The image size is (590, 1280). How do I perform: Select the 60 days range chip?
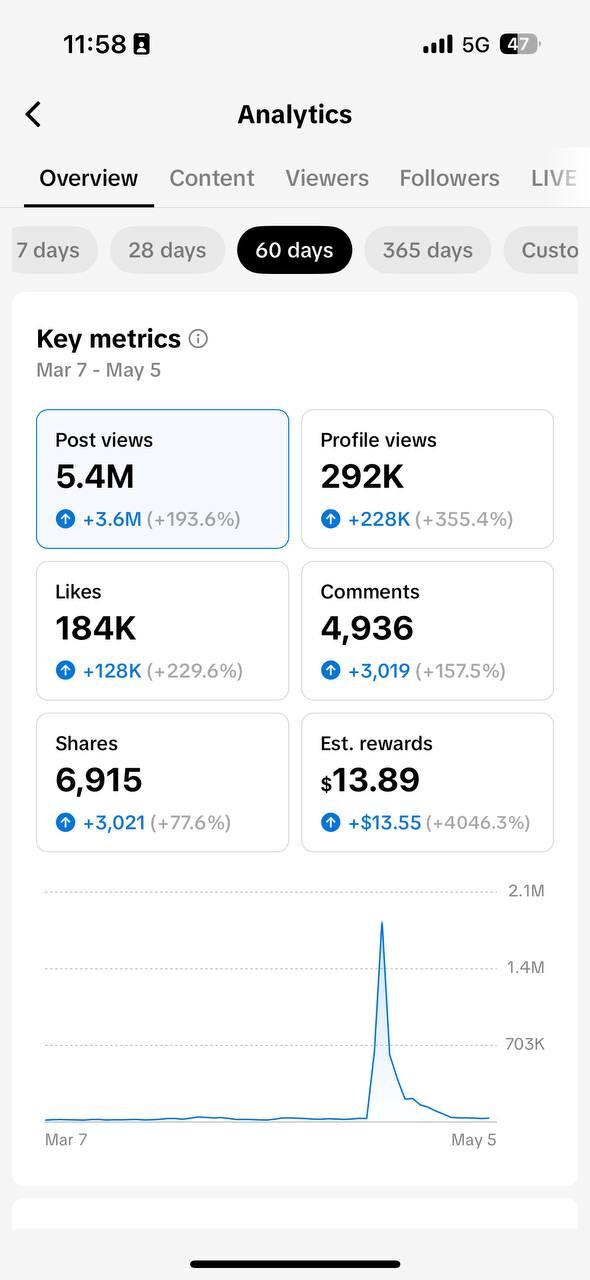coord(294,250)
